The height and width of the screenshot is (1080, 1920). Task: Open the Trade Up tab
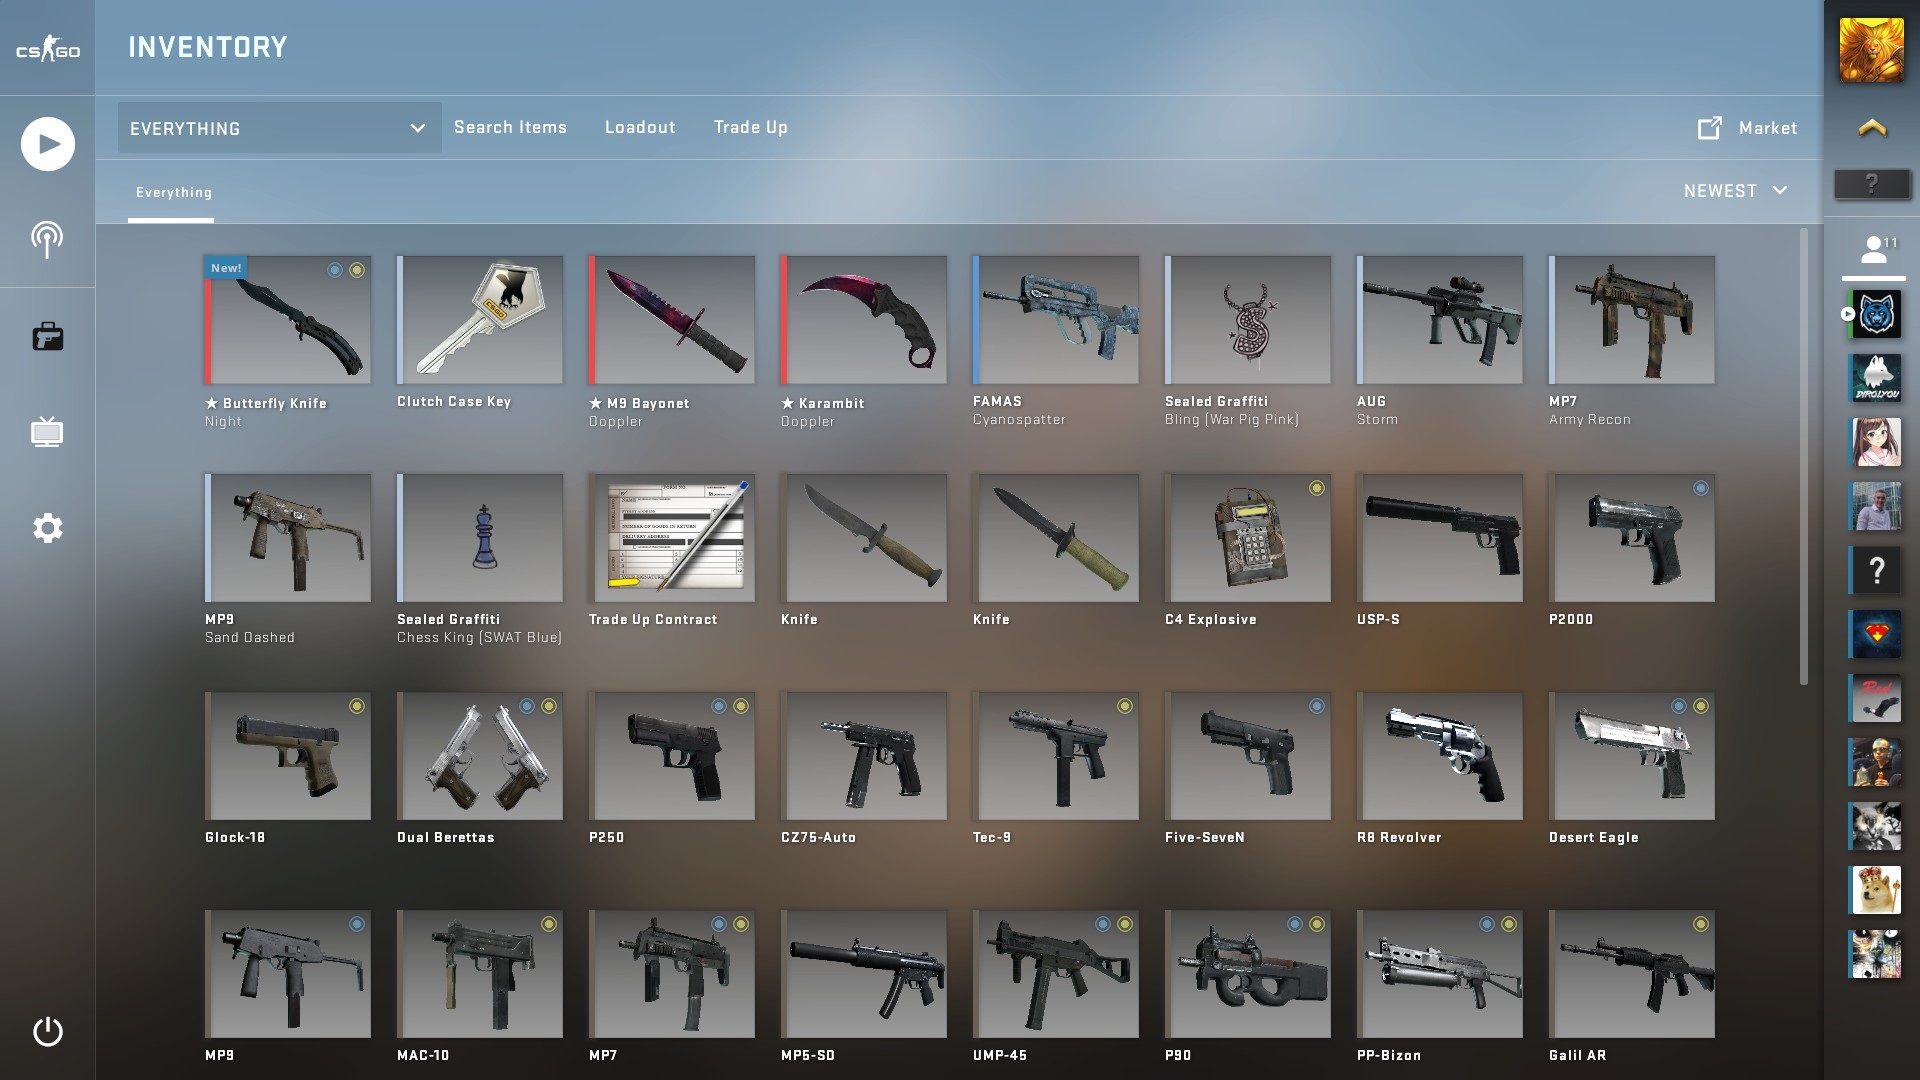(x=750, y=127)
